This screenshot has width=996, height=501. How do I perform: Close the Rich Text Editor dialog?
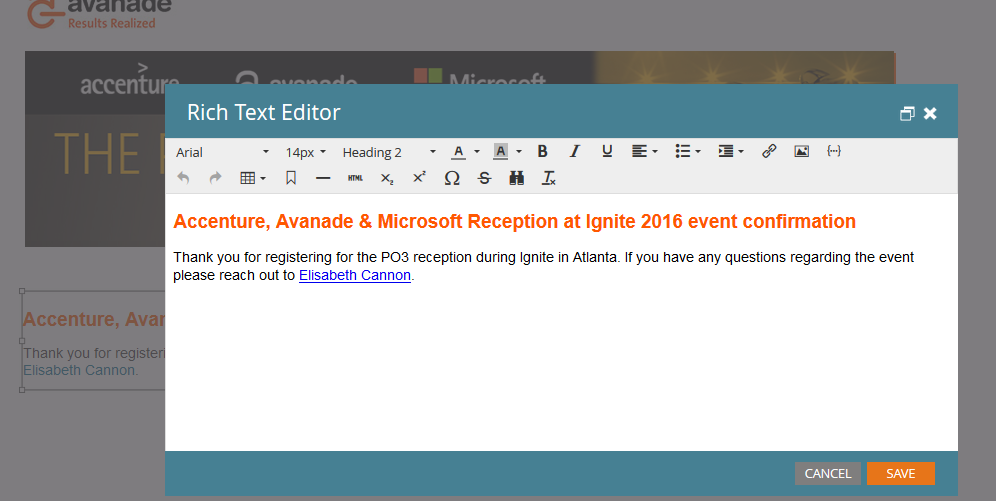click(x=930, y=113)
